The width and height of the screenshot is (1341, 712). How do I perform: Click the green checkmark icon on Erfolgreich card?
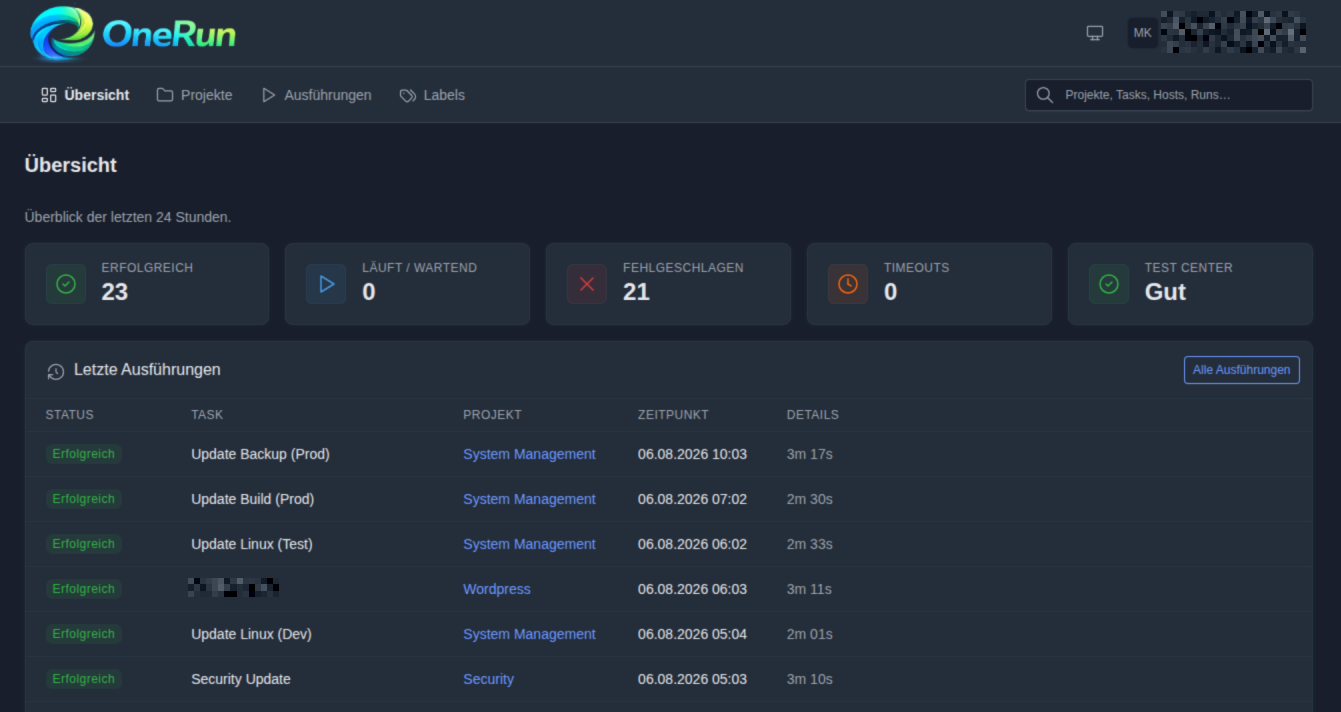point(66,284)
